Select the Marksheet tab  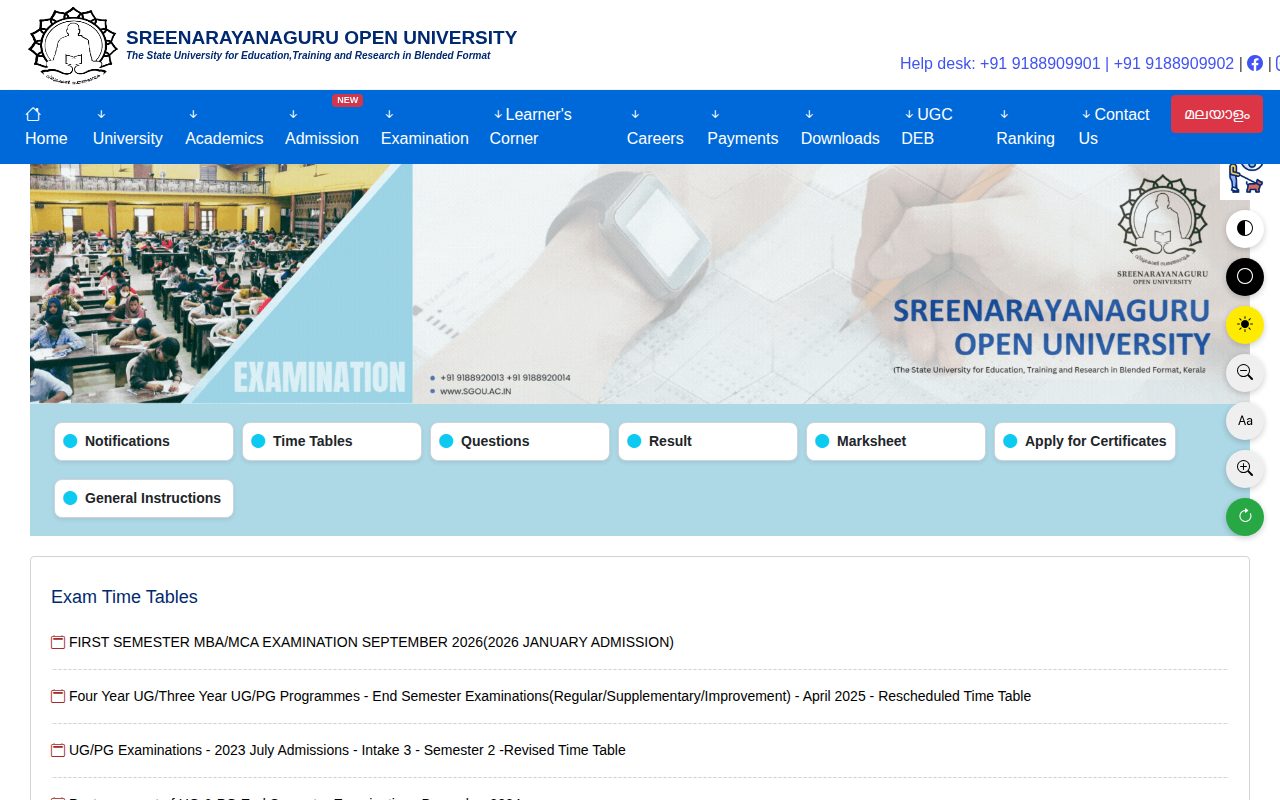[896, 441]
